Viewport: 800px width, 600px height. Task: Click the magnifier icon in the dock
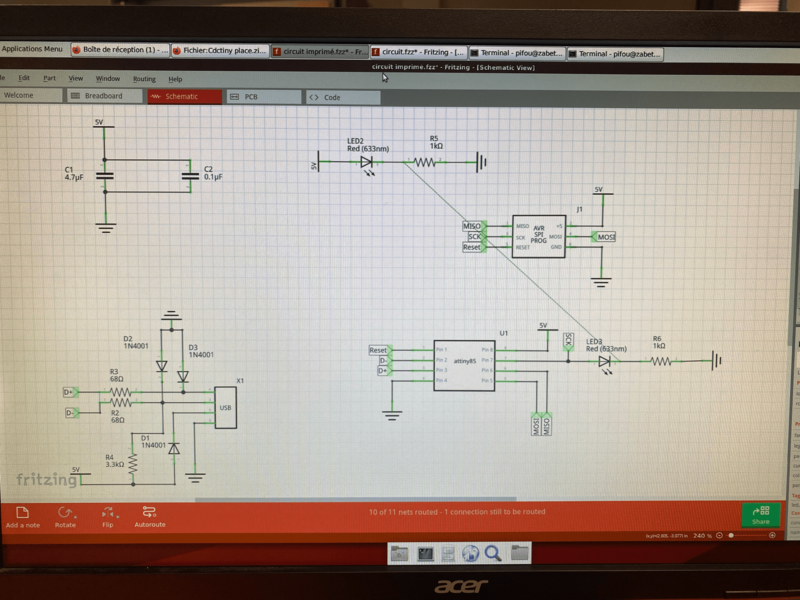point(493,553)
